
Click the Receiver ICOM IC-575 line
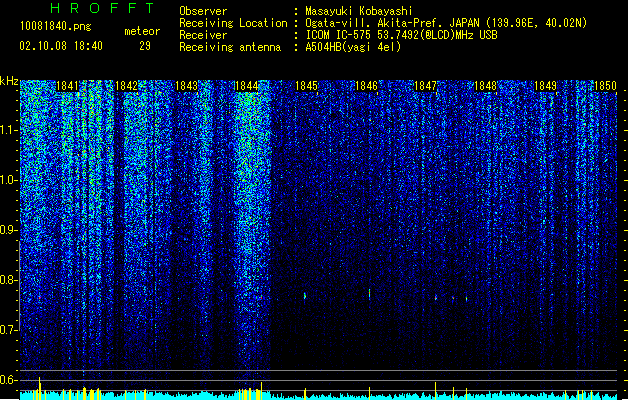coord(402,35)
